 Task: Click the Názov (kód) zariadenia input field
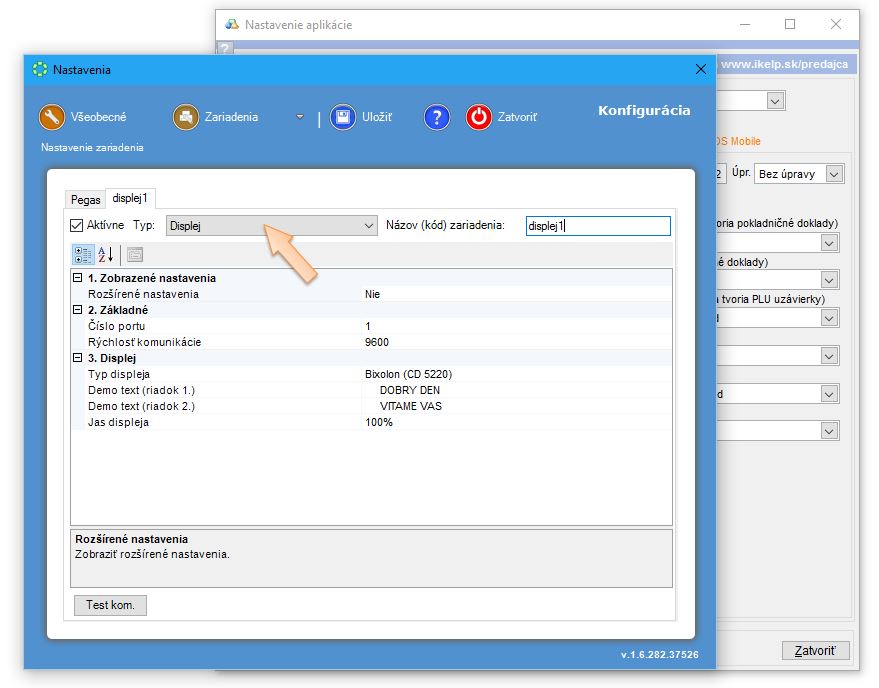pyautogui.click(x=597, y=226)
